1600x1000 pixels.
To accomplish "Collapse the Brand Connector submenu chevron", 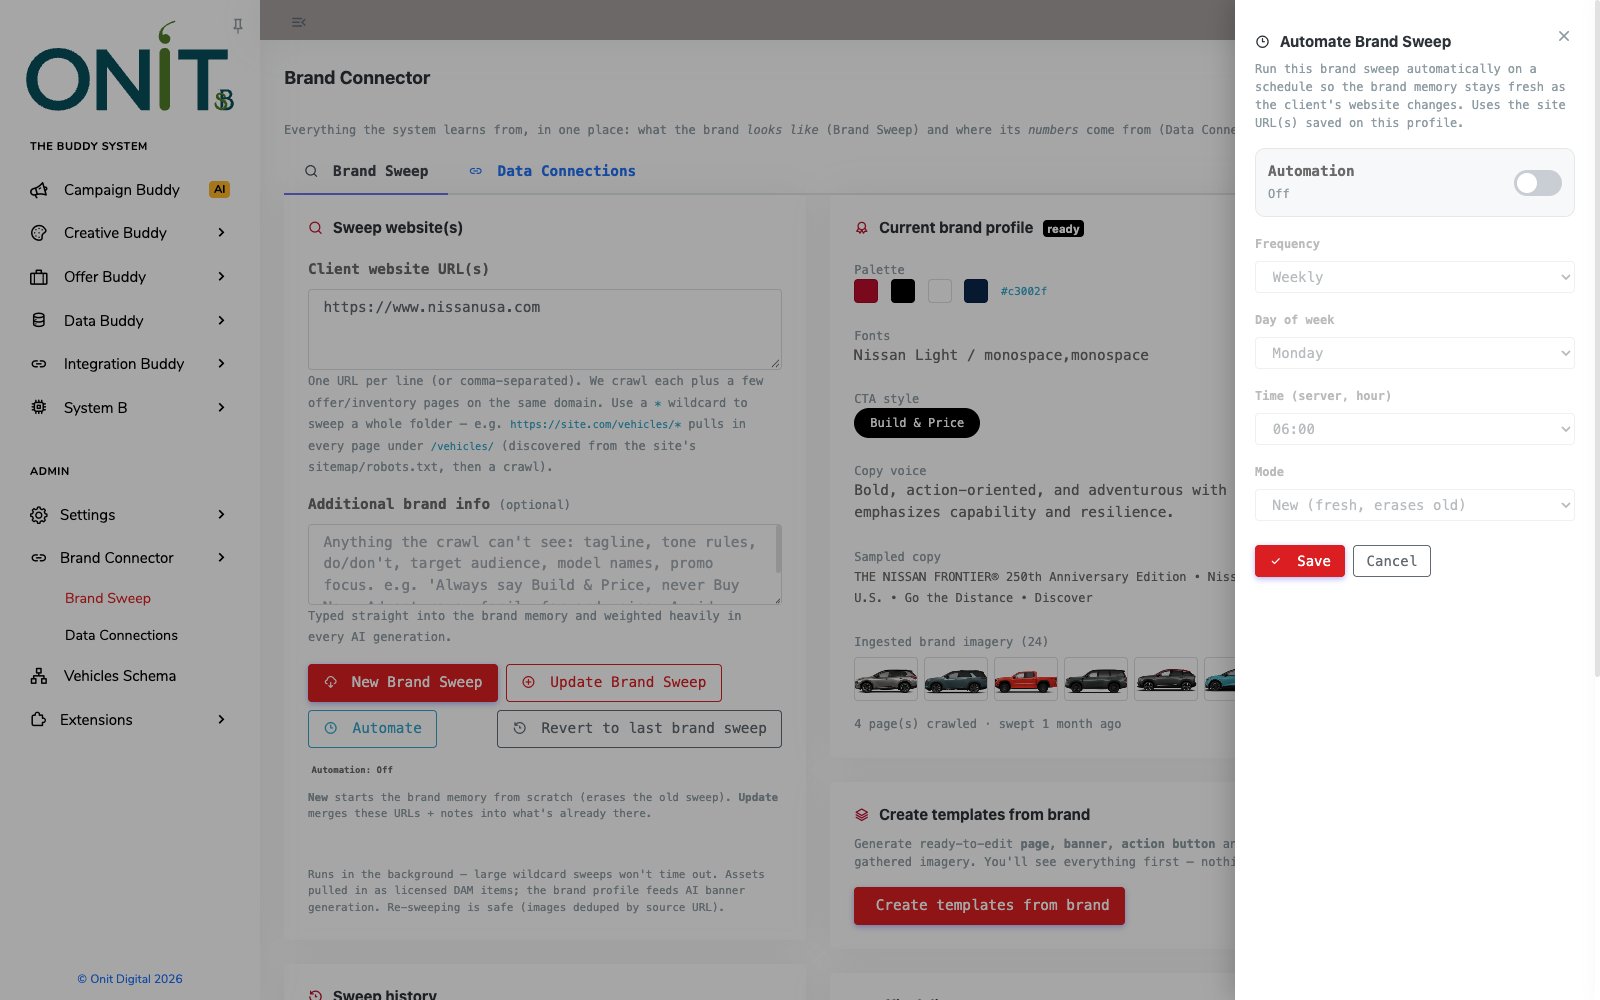I will (222, 558).
